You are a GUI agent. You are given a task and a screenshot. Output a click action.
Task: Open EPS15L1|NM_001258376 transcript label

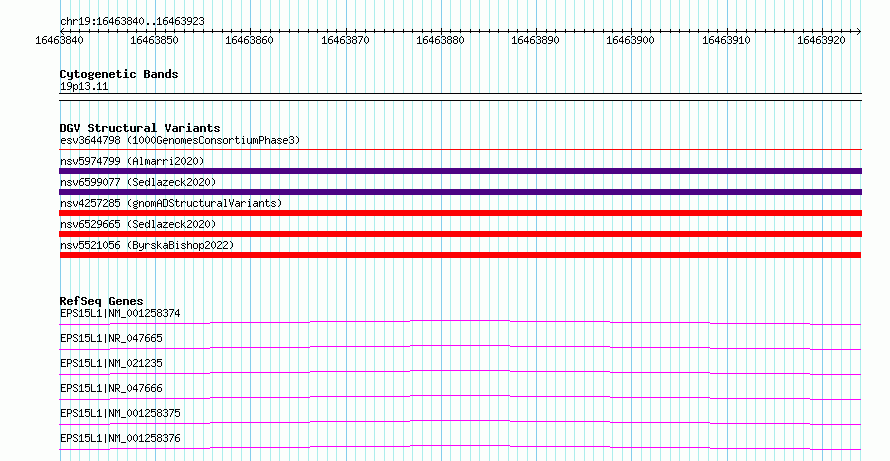pyautogui.click(x=120, y=438)
